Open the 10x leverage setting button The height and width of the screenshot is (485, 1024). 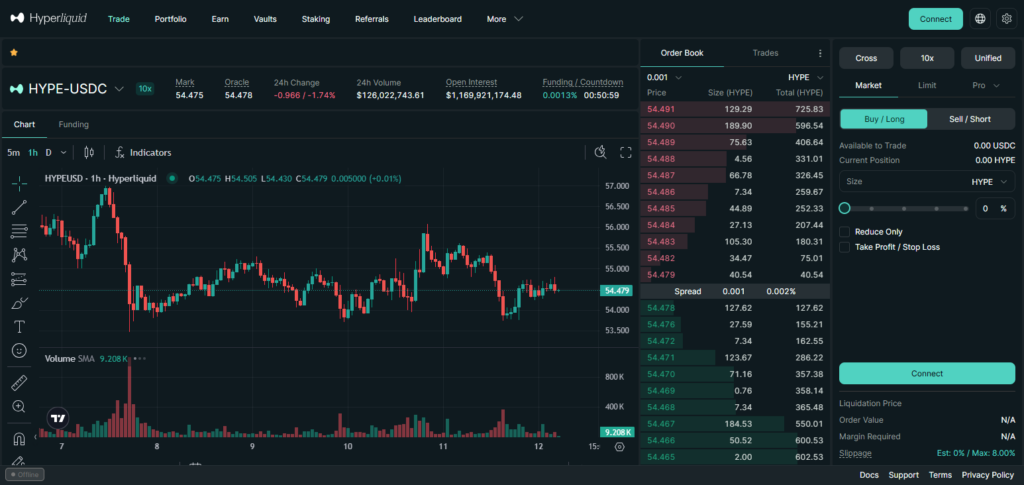(927, 58)
